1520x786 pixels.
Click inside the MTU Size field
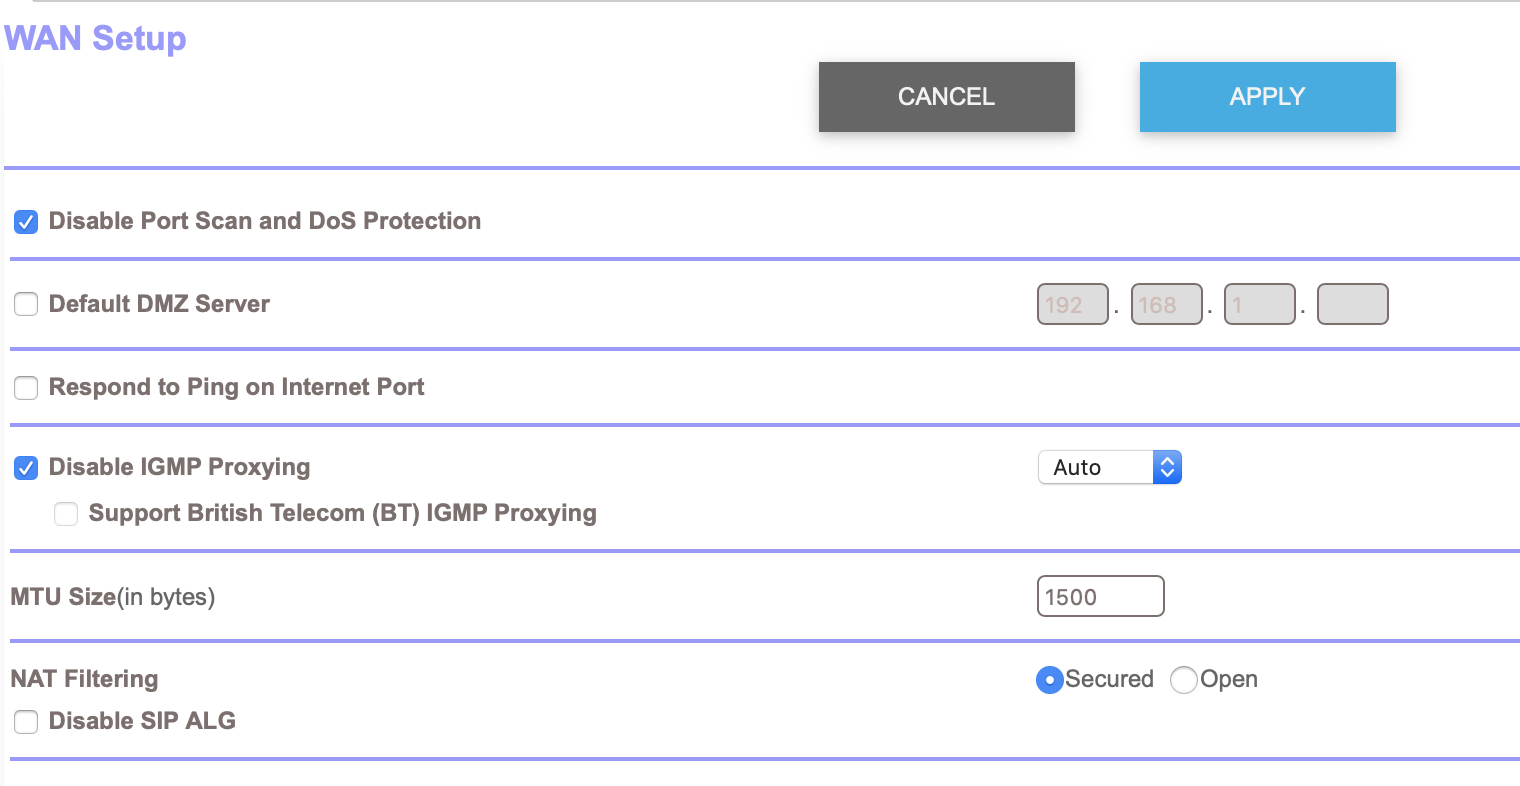click(1100, 596)
